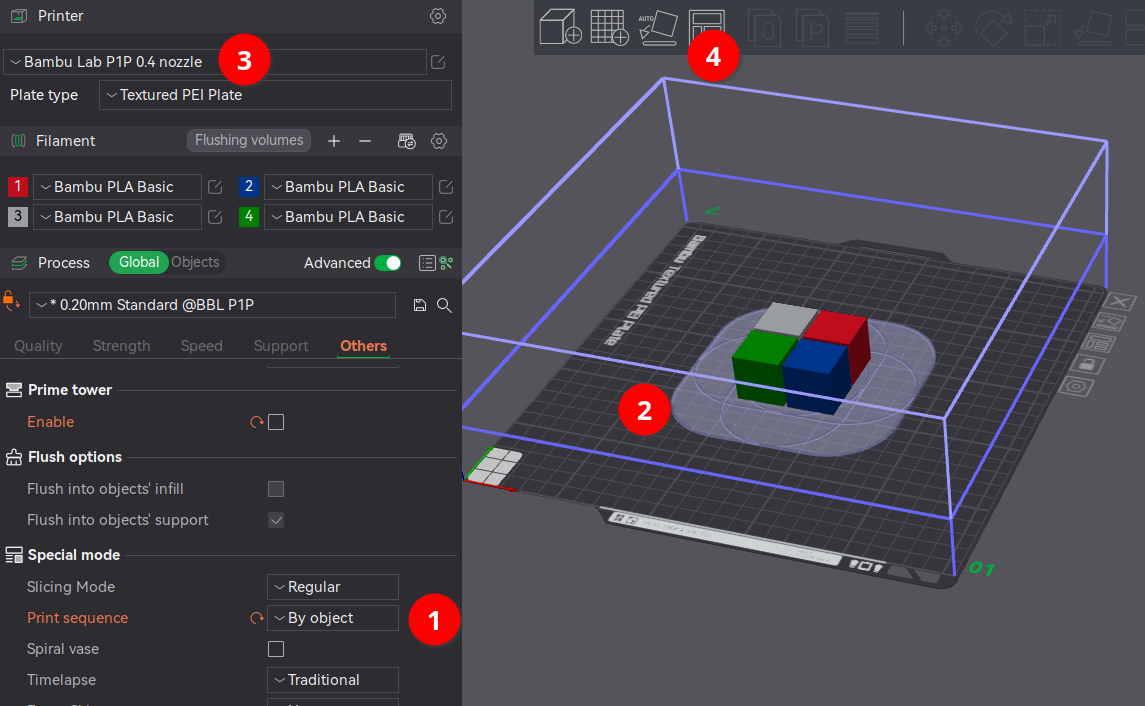Switch to the Strength tab
The width and height of the screenshot is (1145, 706).
pyautogui.click(x=121, y=346)
